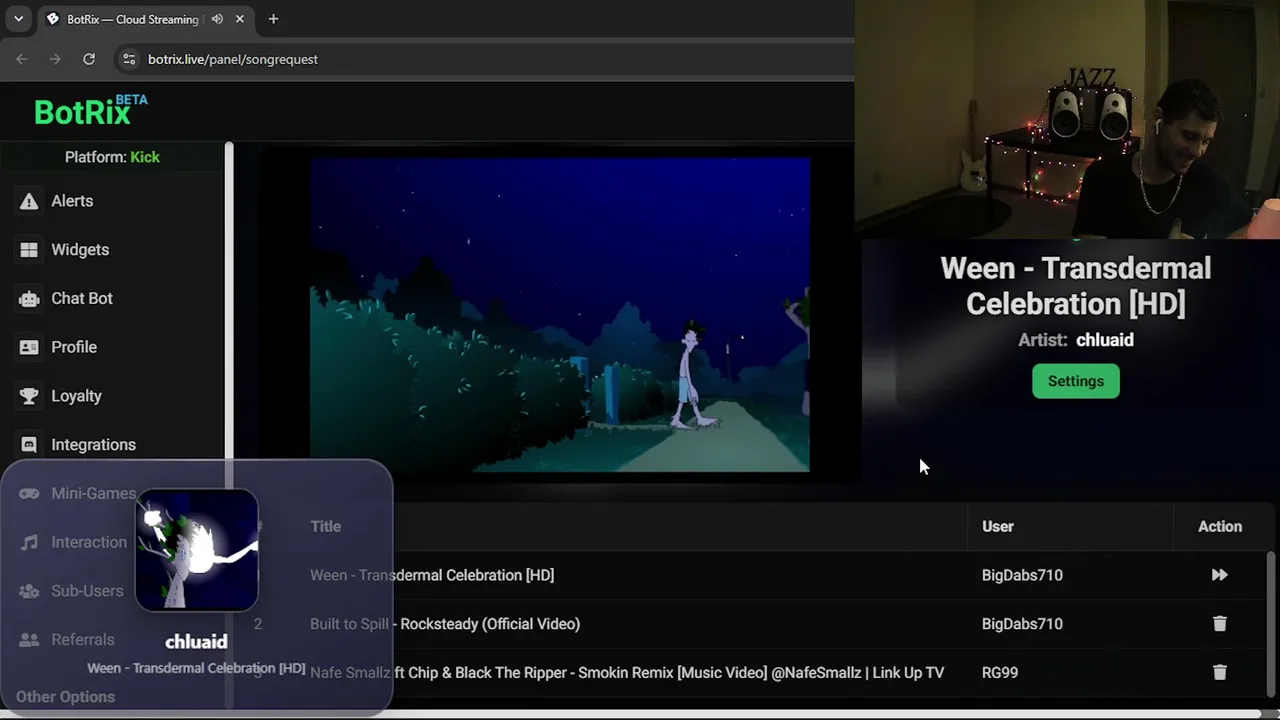
Task: Click the Other Options sidebar heading
Action: [x=65, y=697]
